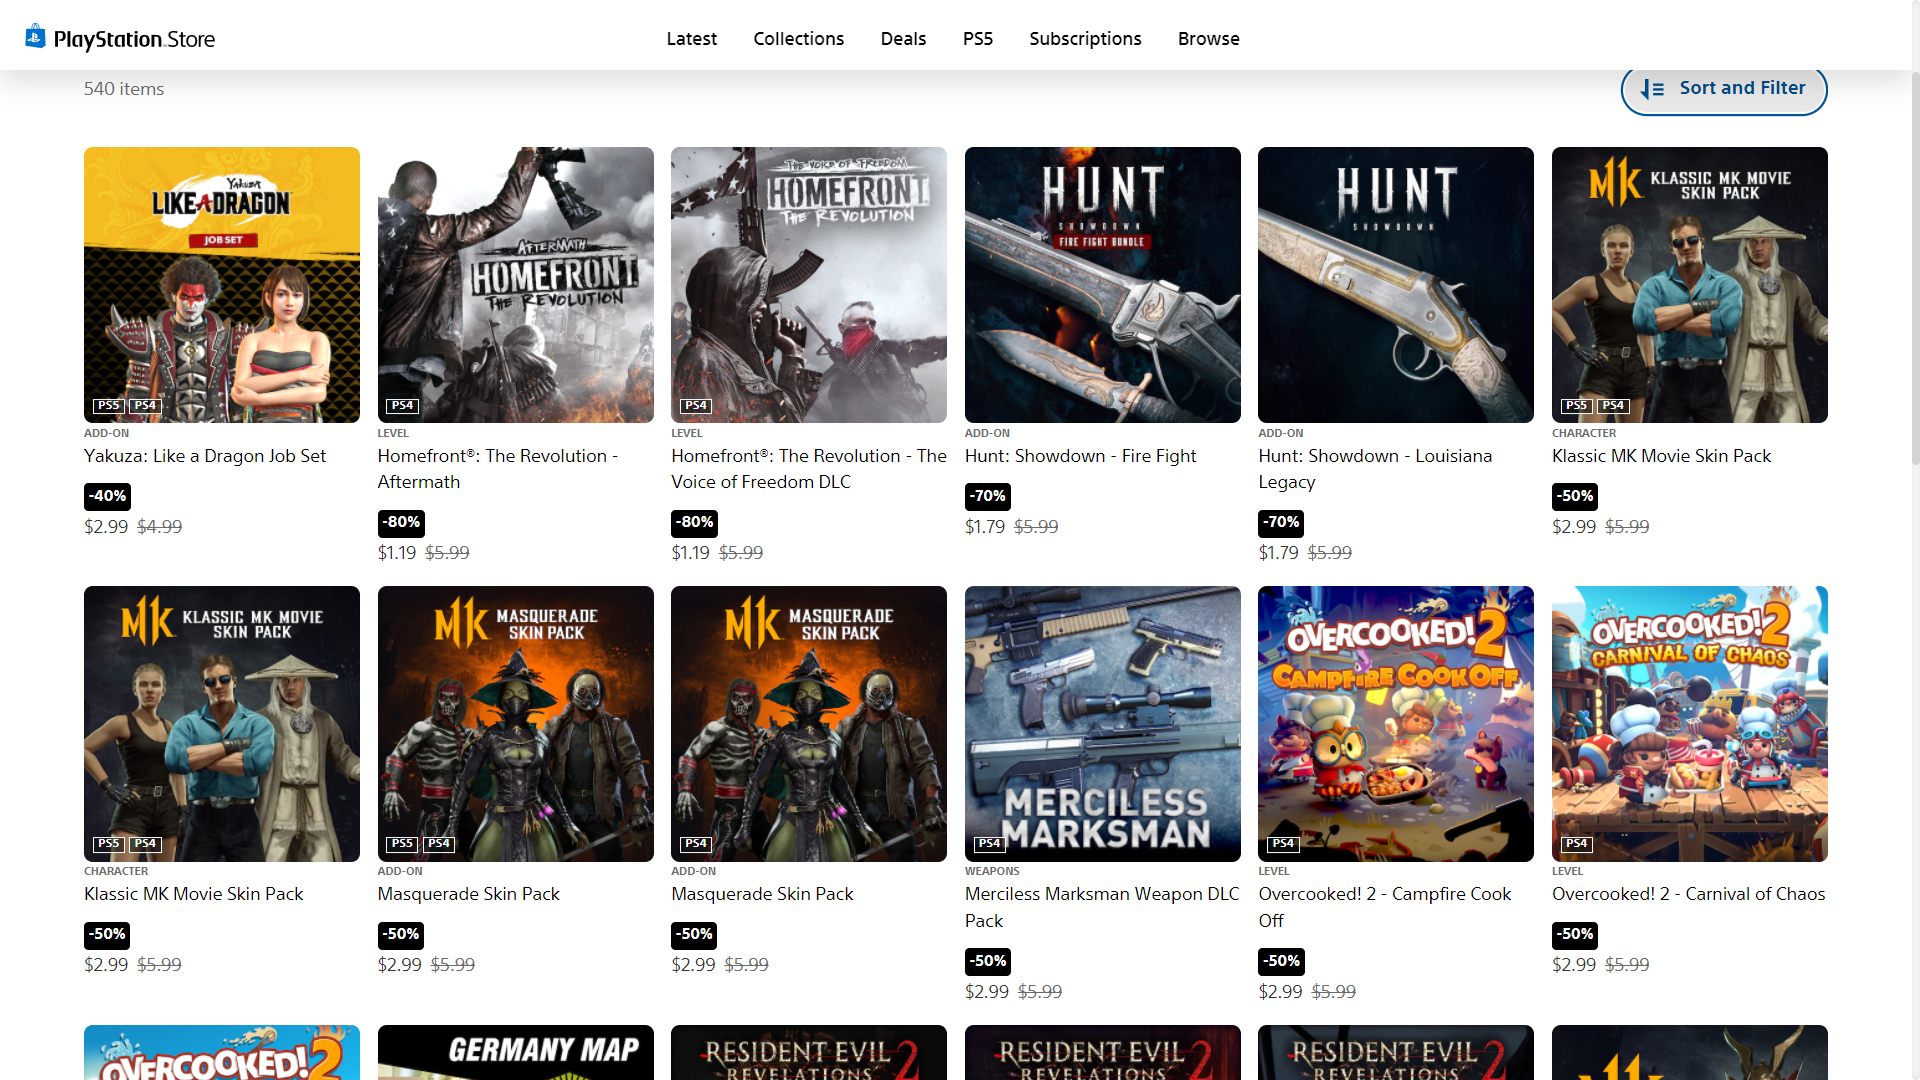Open the Subscriptions navigation item
Viewport: 1920px width, 1080px height.
pos(1085,38)
